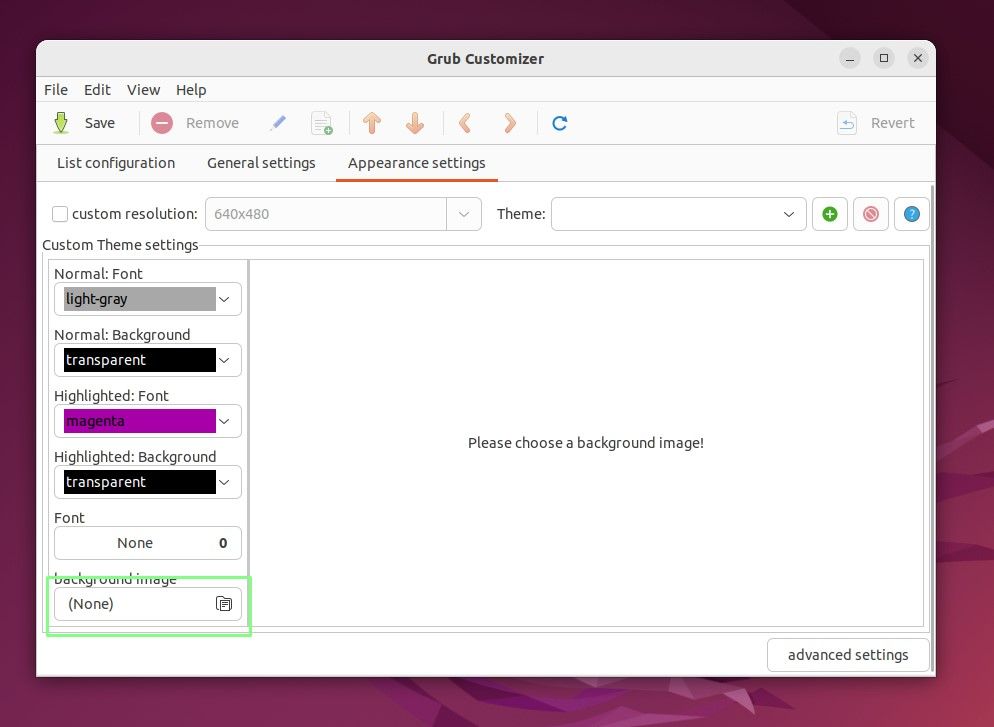Open the background image file picker icon
The width and height of the screenshot is (994, 727).
(224, 603)
